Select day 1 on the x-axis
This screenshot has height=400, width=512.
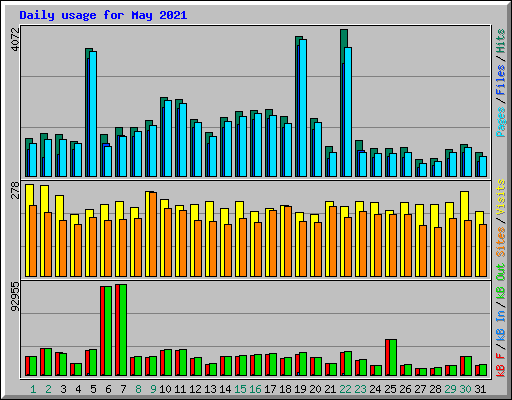[33, 389]
